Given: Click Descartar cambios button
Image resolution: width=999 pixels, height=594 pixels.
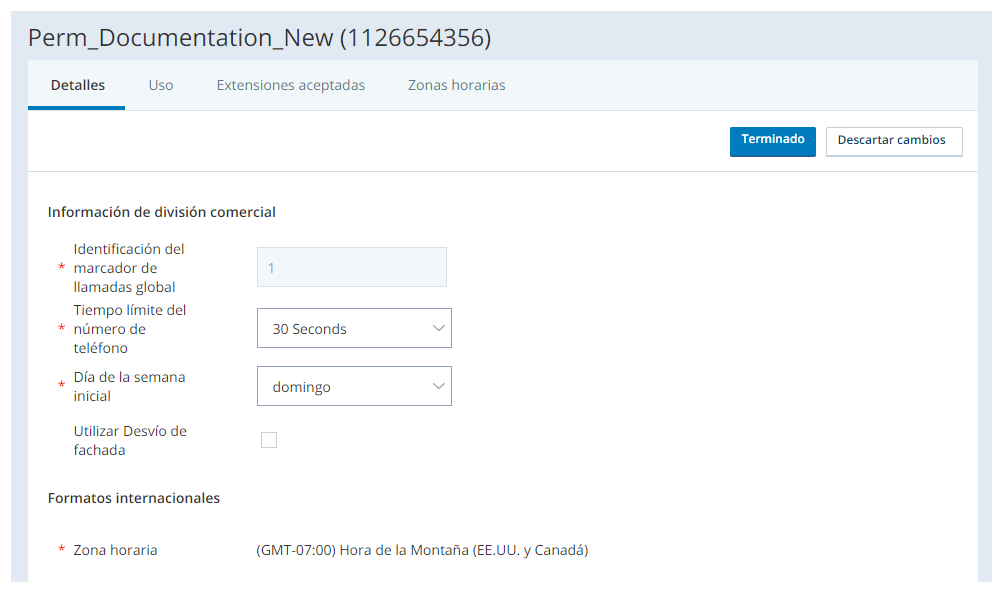Looking at the screenshot, I should (x=894, y=141).
